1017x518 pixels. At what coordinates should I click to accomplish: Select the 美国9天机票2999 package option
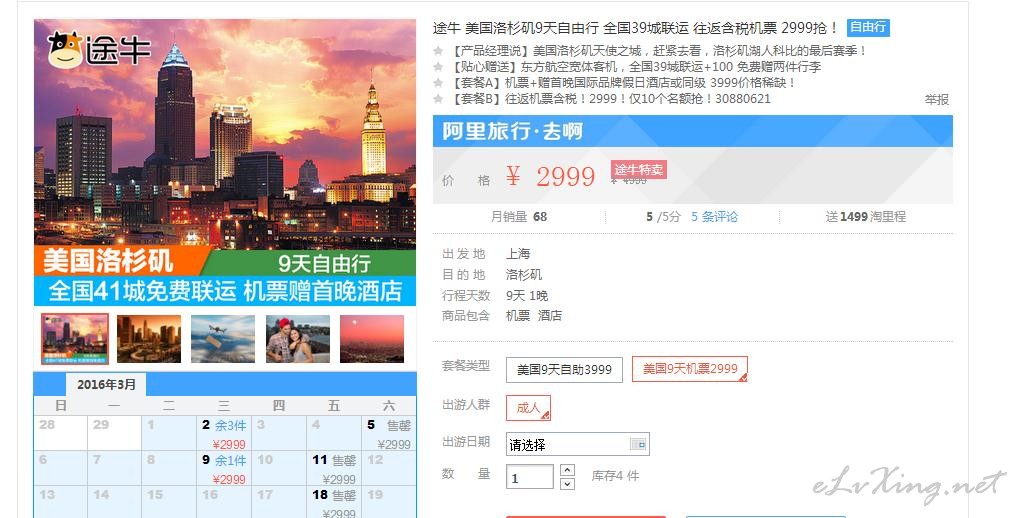(689, 369)
